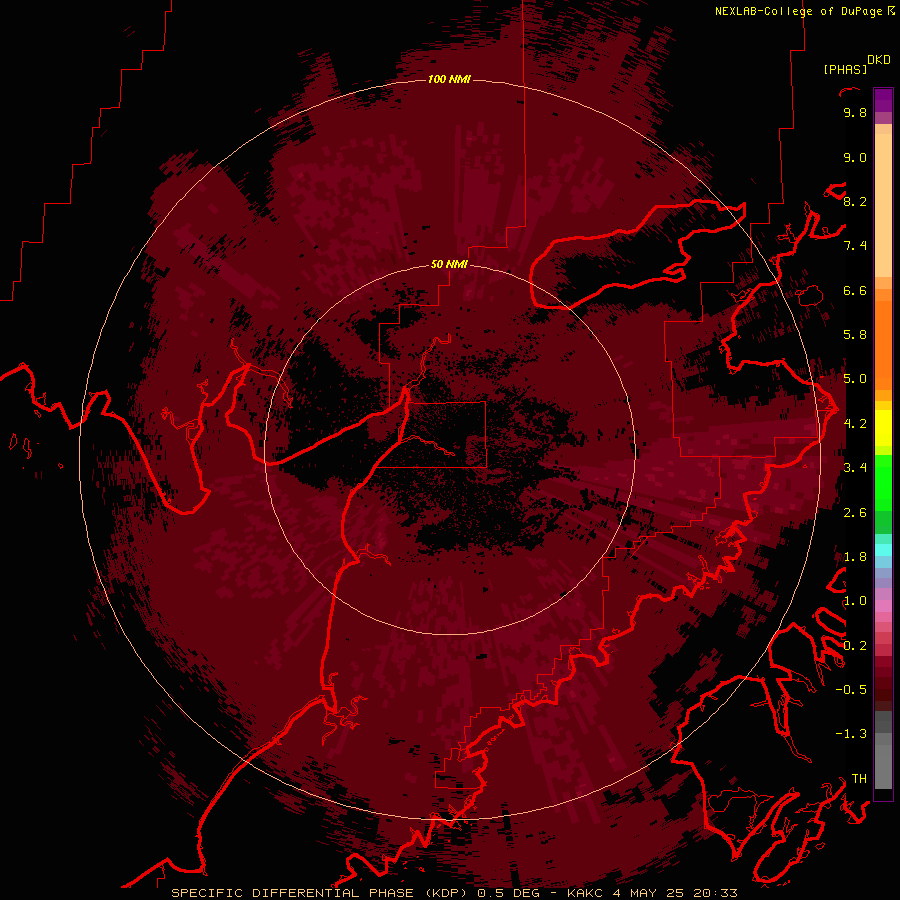900x900 pixels.
Task: Click the 100 NMI range ring label
Action: (449, 79)
